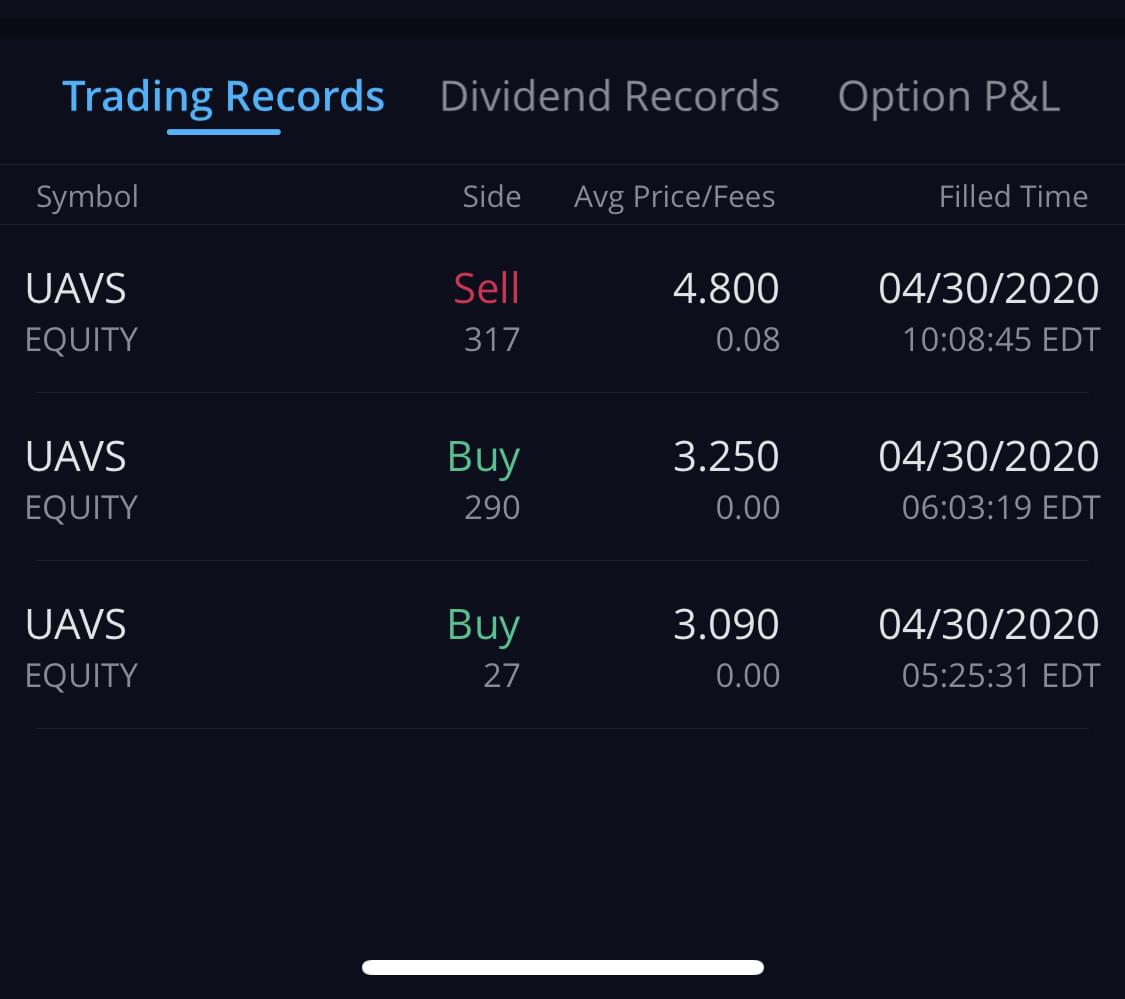
Task: Tap the Avg Price/Fees column header
Action: [x=674, y=197]
